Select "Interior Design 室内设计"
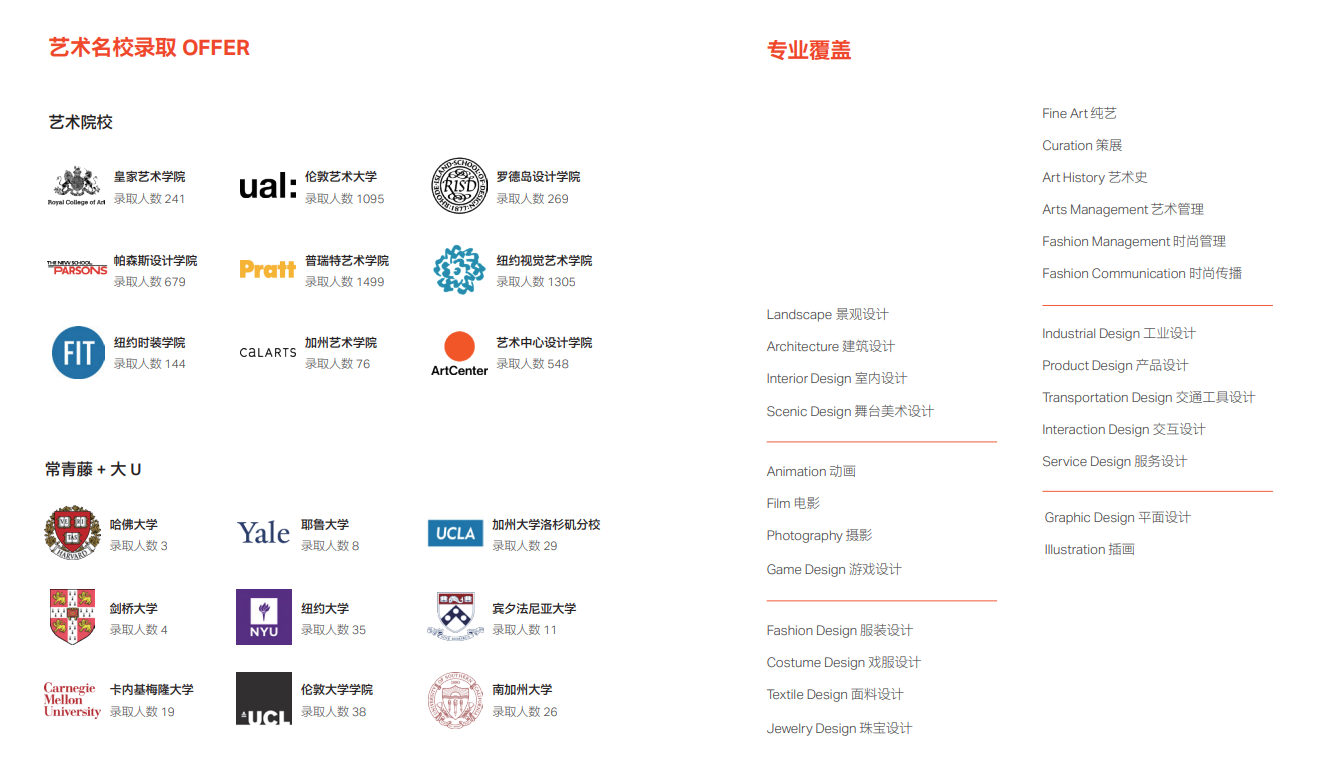 837,379
